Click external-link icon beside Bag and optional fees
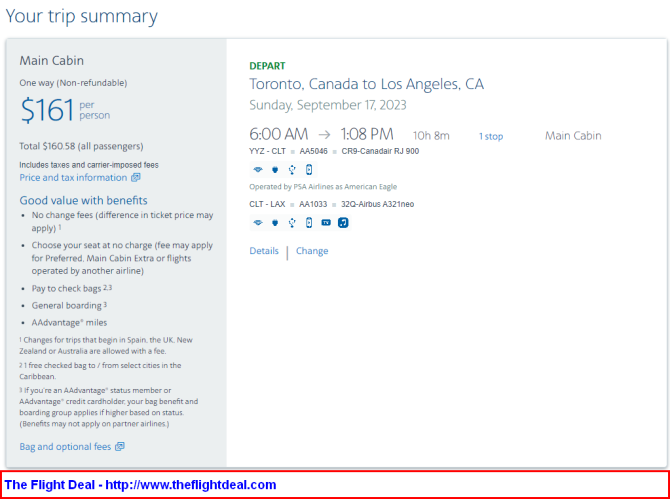 (120, 447)
